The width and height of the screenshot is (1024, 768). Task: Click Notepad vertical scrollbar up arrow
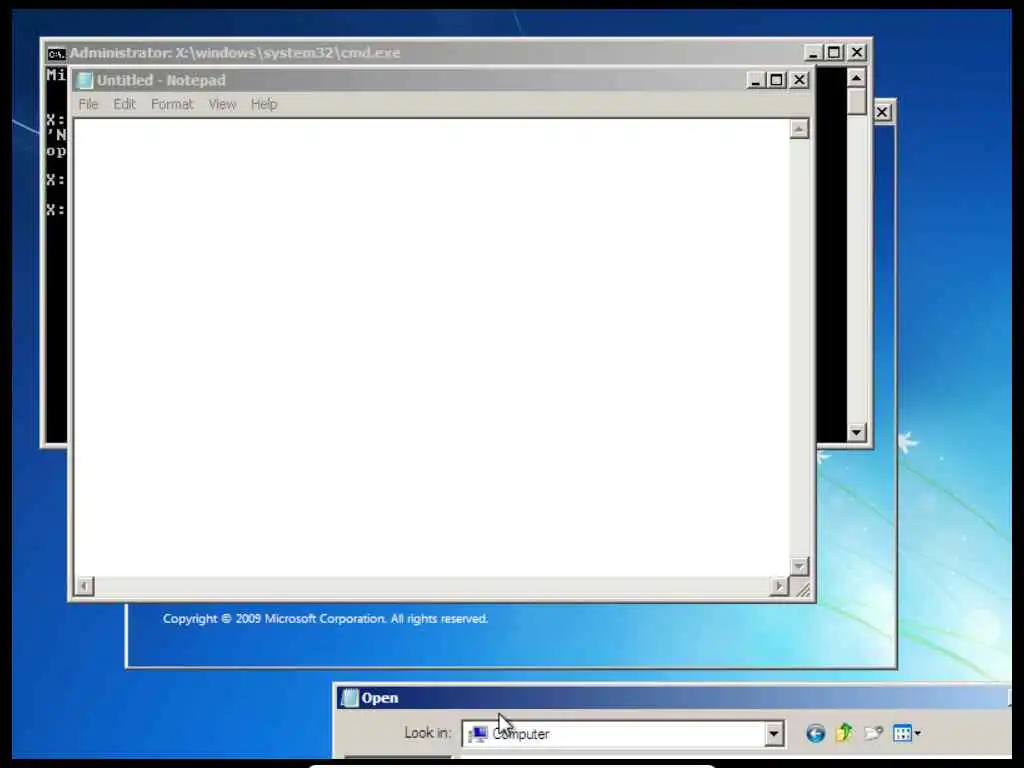click(799, 129)
